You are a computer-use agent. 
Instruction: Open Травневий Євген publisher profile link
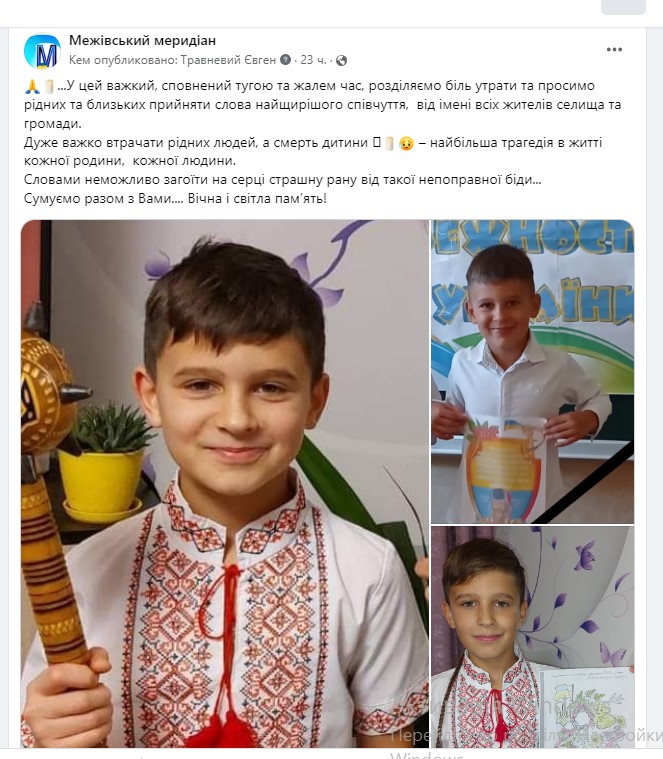click(228, 60)
